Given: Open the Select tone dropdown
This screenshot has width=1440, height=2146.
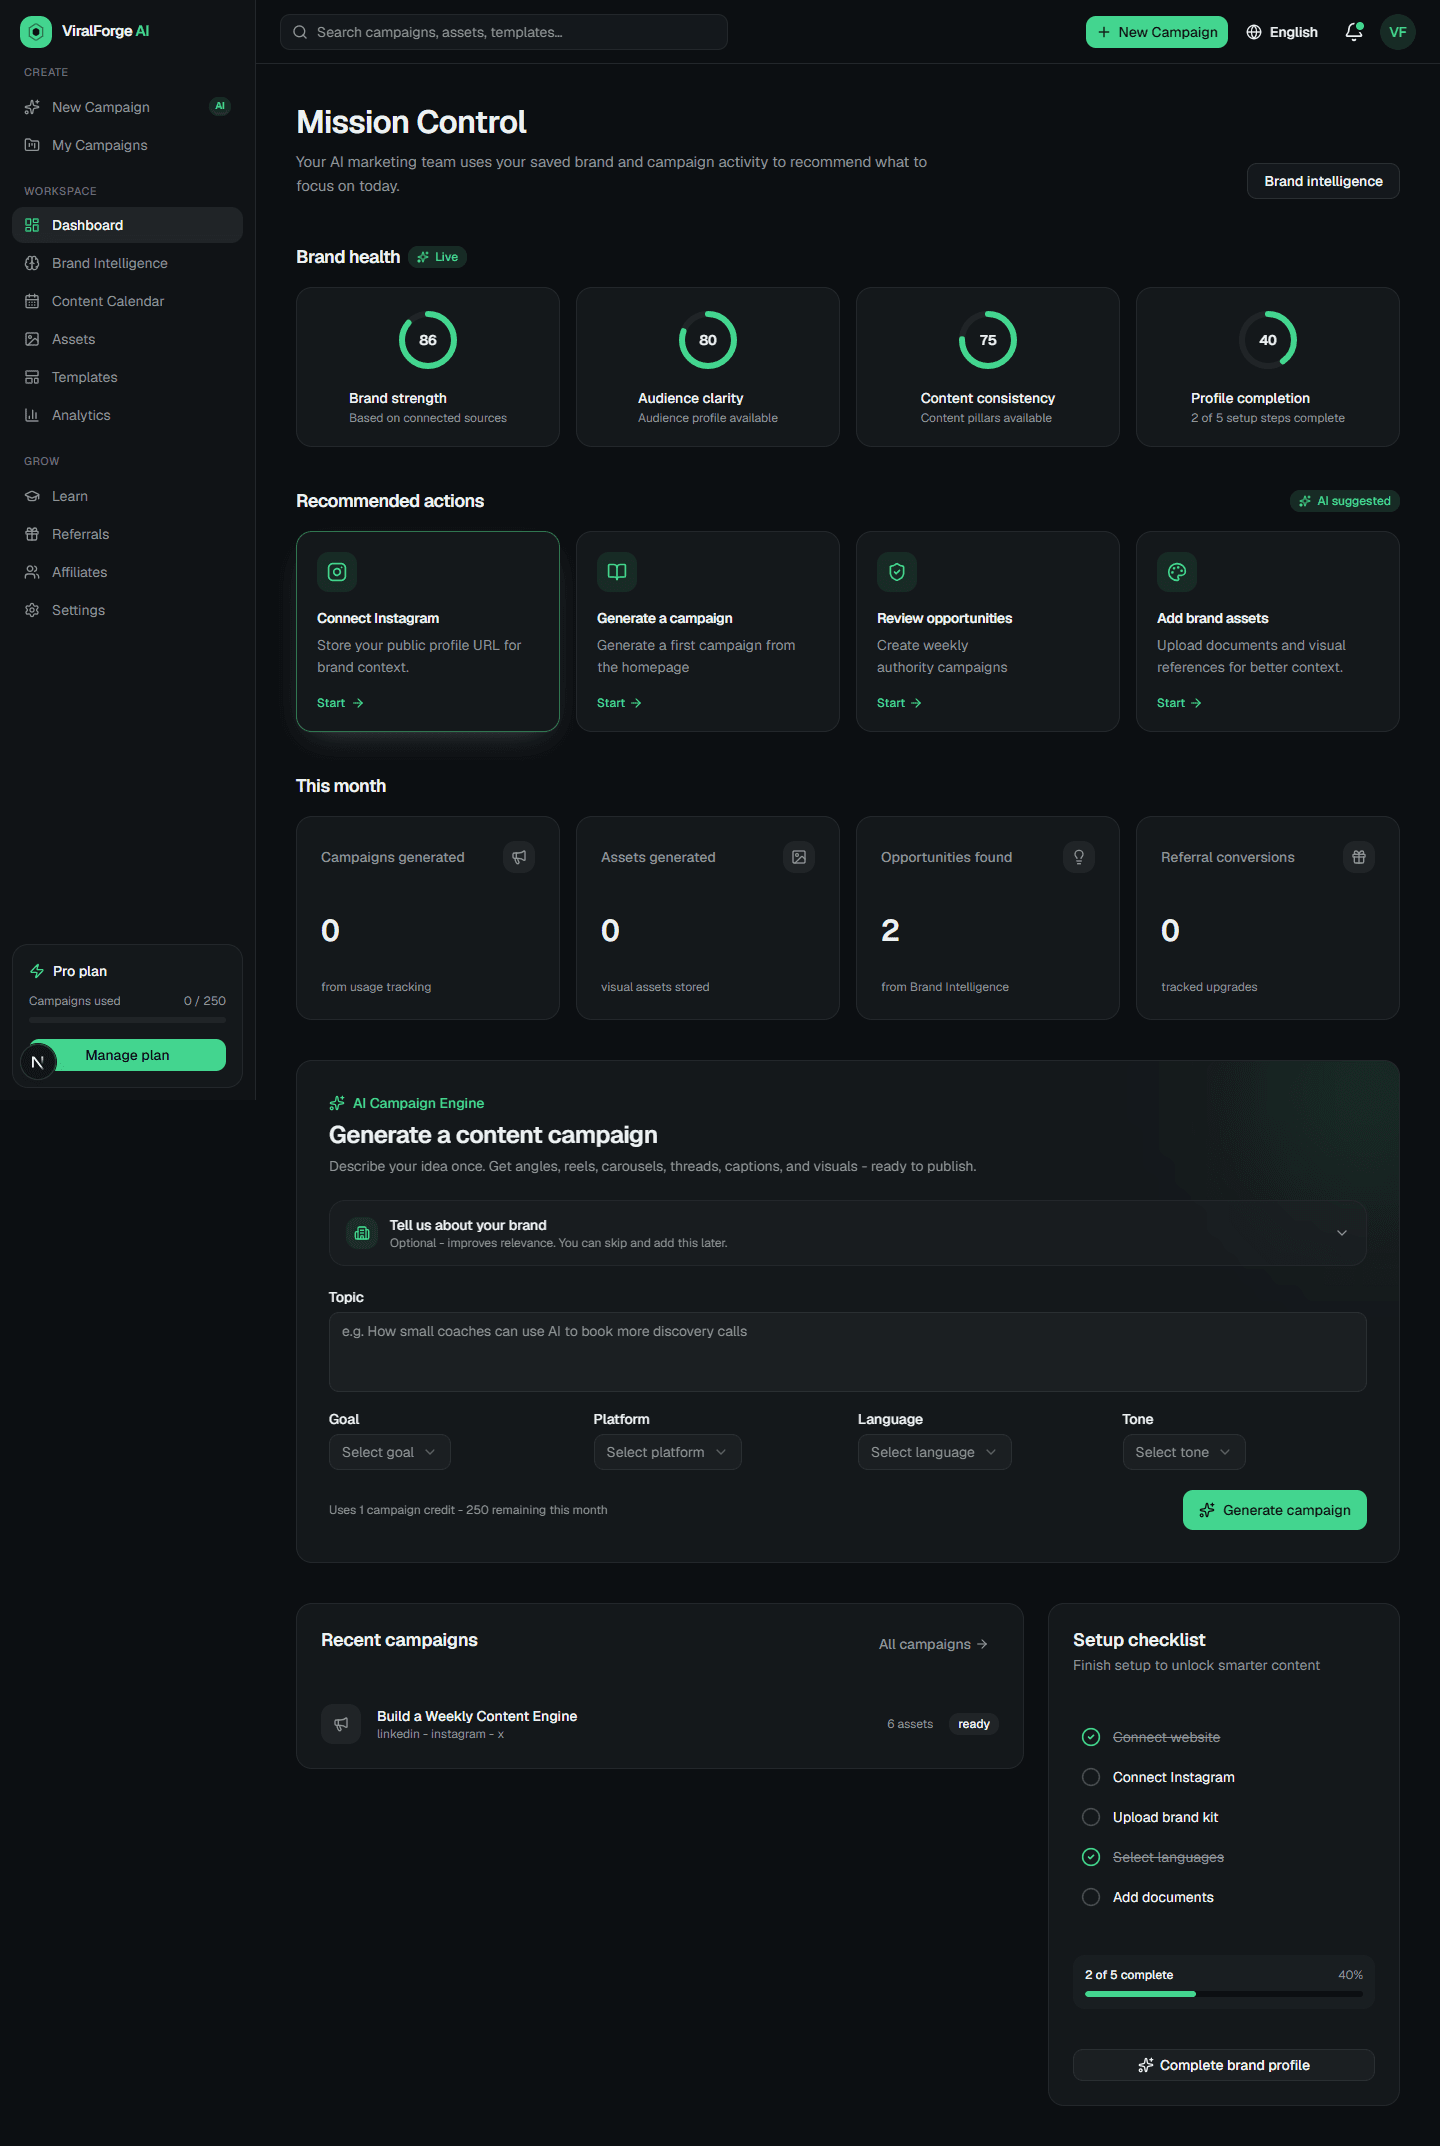Looking at the screenshot, I should (1183, 1452).
